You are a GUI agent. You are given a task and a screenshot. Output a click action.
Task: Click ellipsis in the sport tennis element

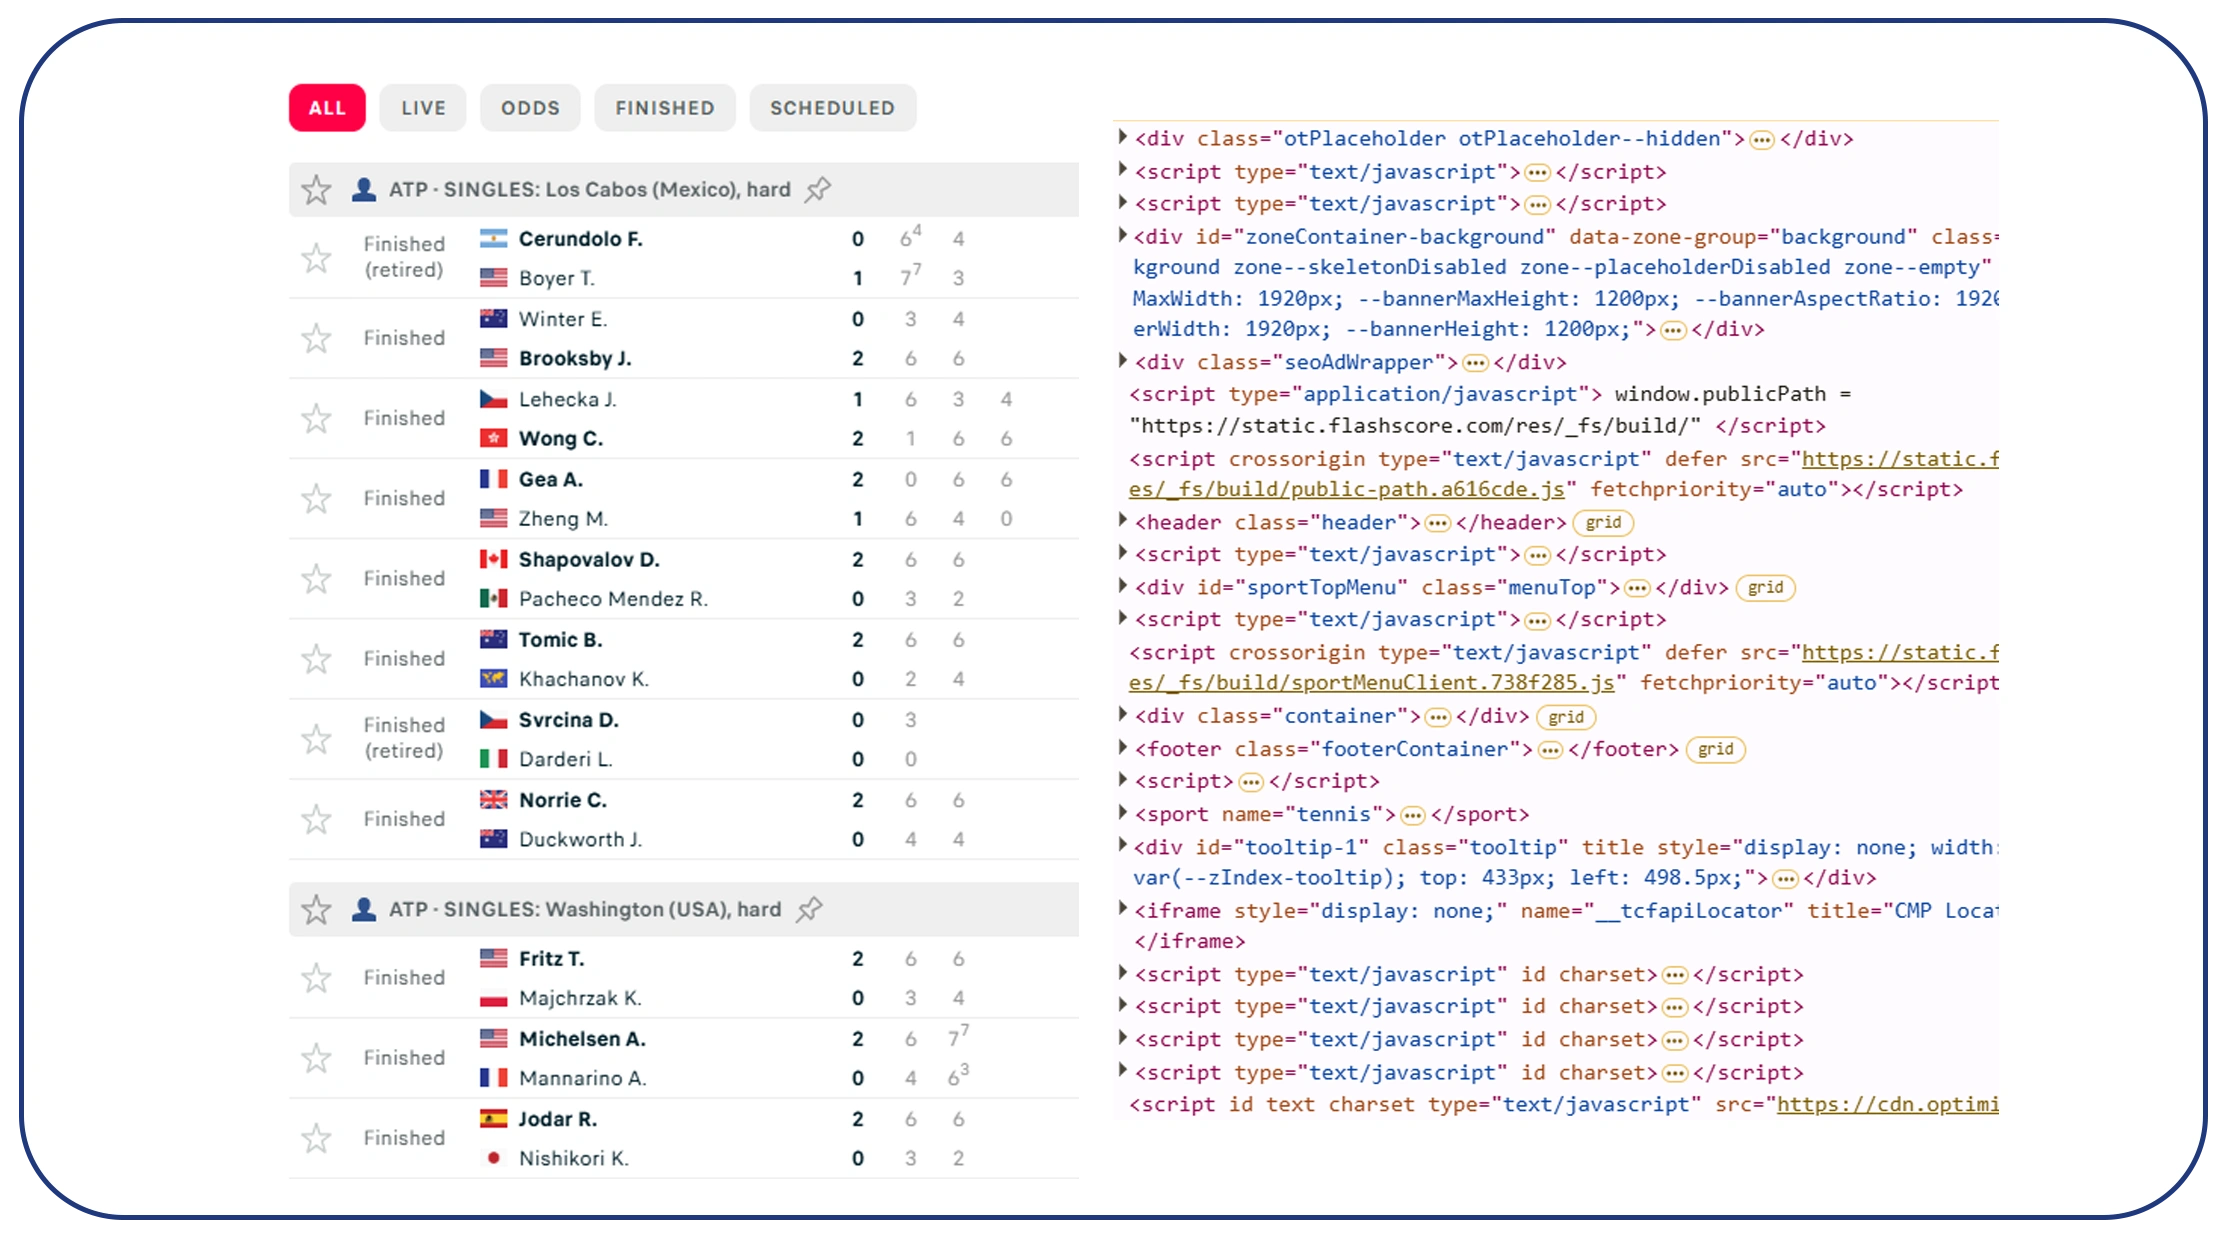coord(1412,815)
